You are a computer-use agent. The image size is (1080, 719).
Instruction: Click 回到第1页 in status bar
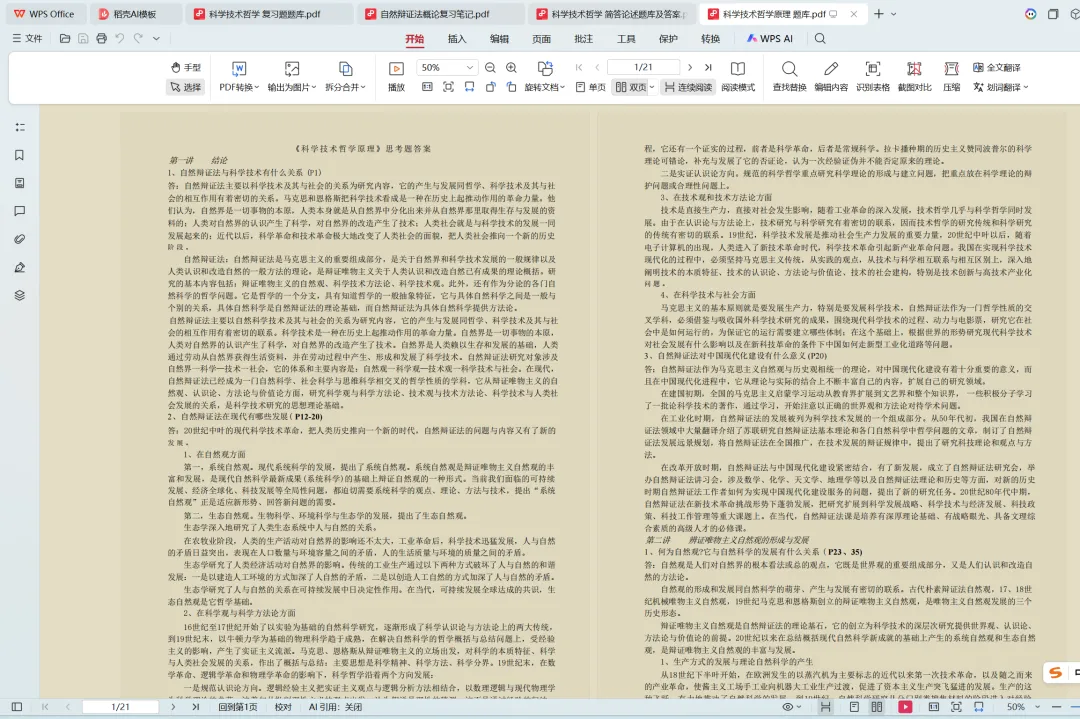238,707
